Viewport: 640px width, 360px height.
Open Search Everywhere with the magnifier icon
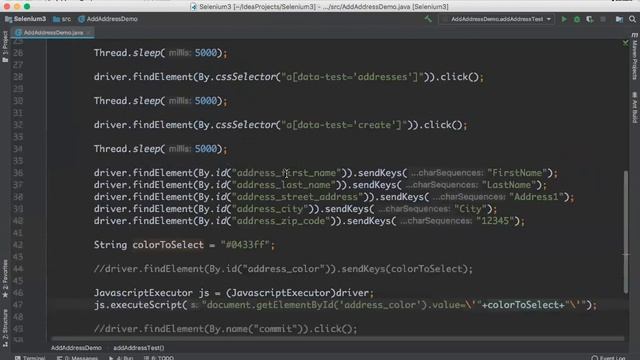click(632, 19)
